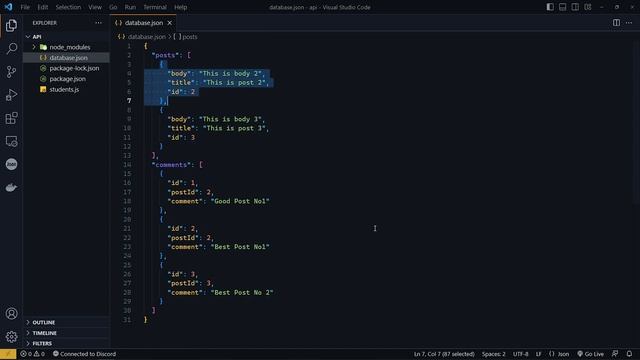This screenshot has height=360, width=640.
Task: Toggle the bottom panel layout icon
Action: point(562,7)
